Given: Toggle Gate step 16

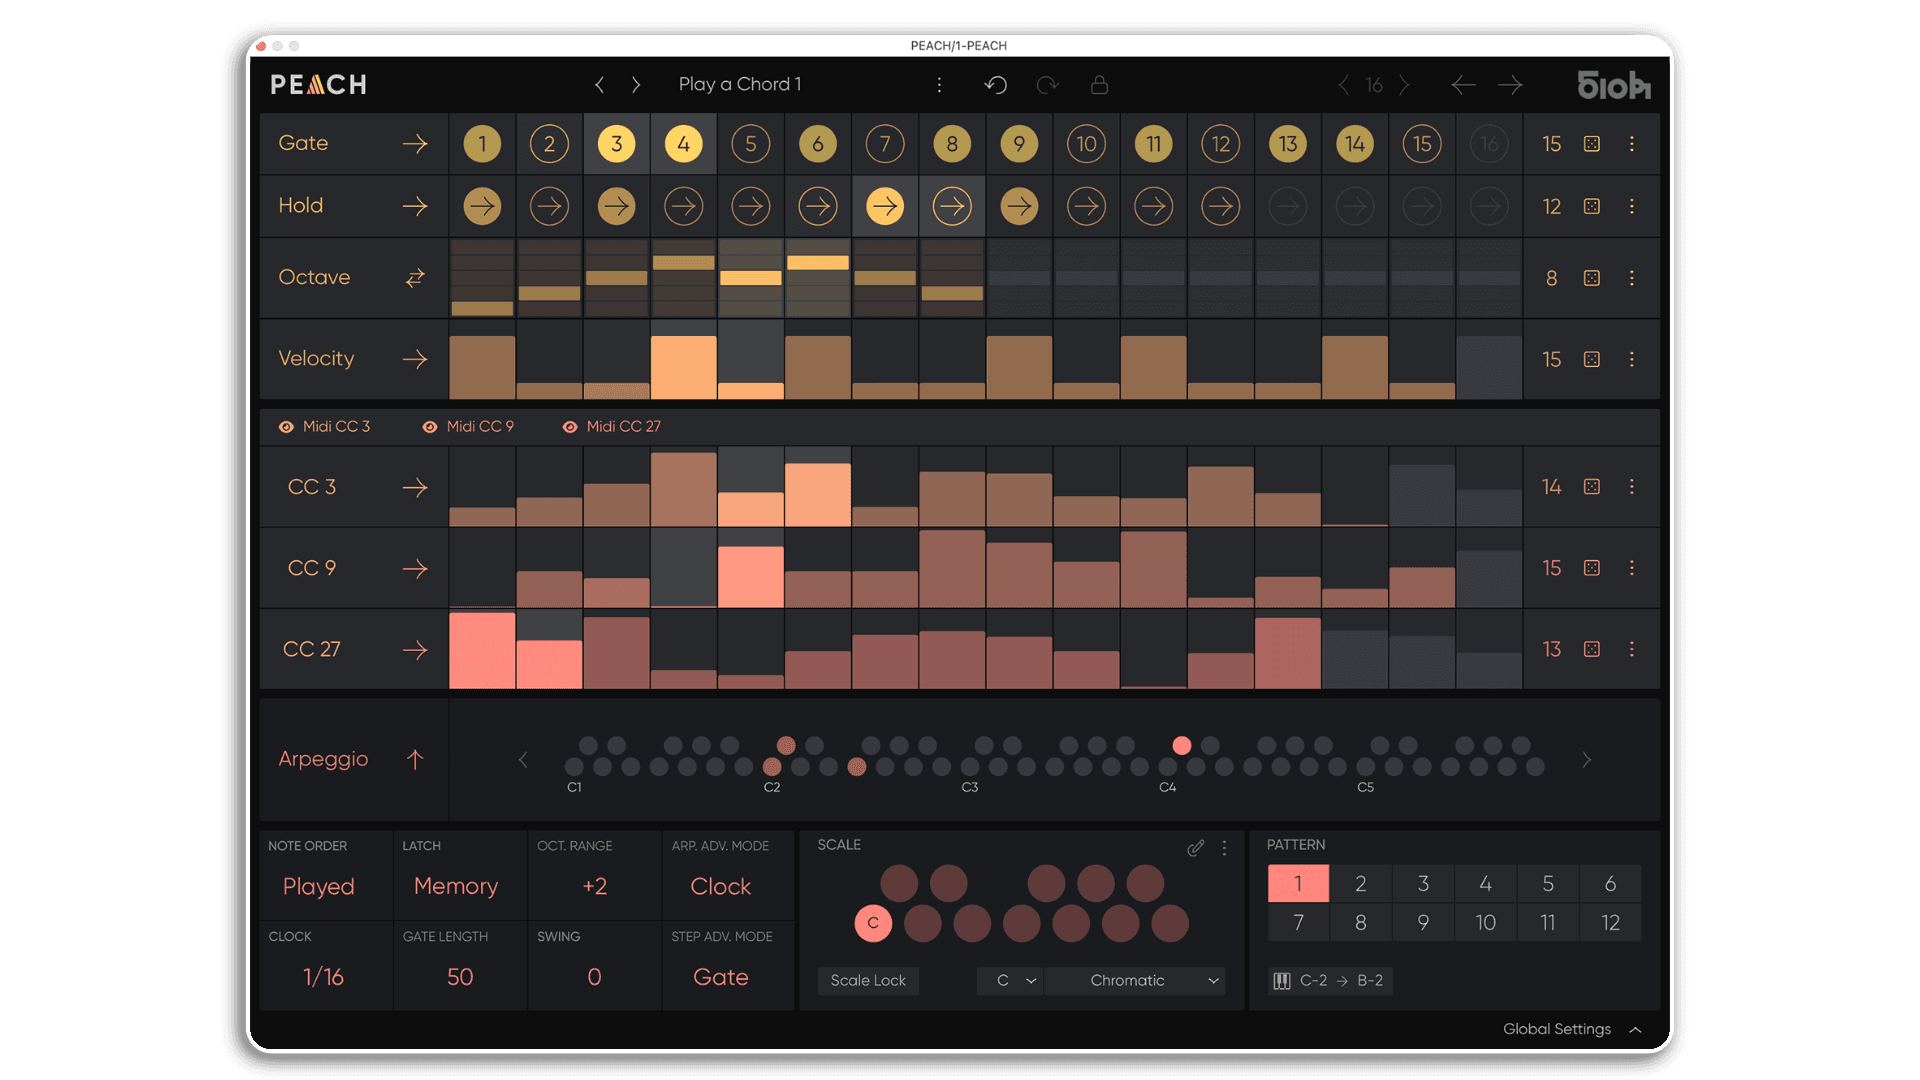Looking at the screenshot, I should pos(1489,144).
